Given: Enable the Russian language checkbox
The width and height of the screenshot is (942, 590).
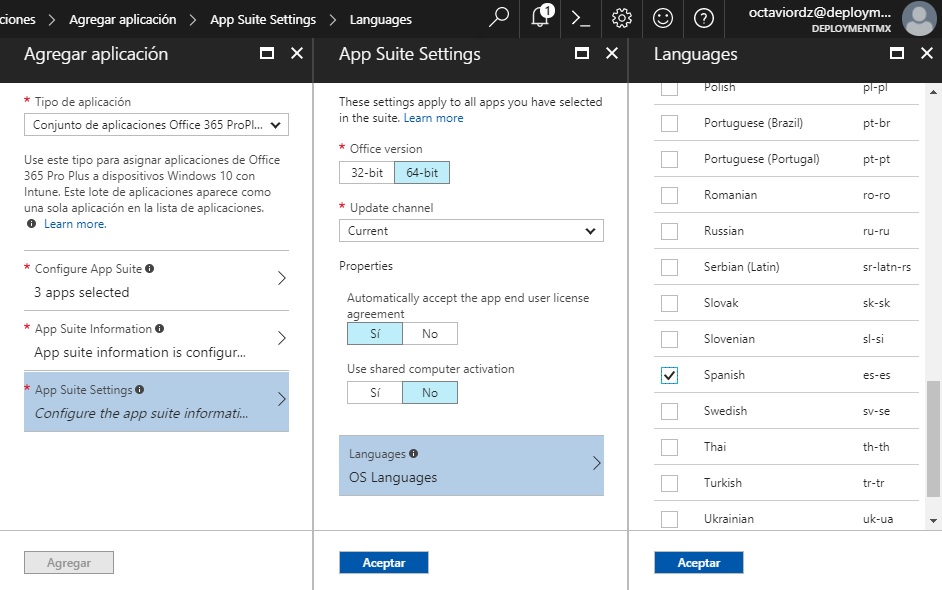Looking at the screenshot, I should [669, 231].
